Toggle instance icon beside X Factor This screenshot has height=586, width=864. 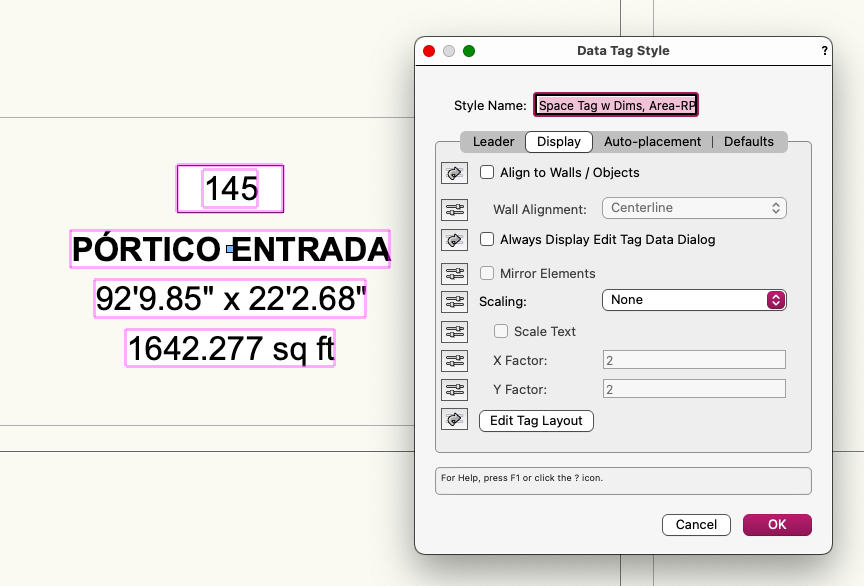coord(455,361)
